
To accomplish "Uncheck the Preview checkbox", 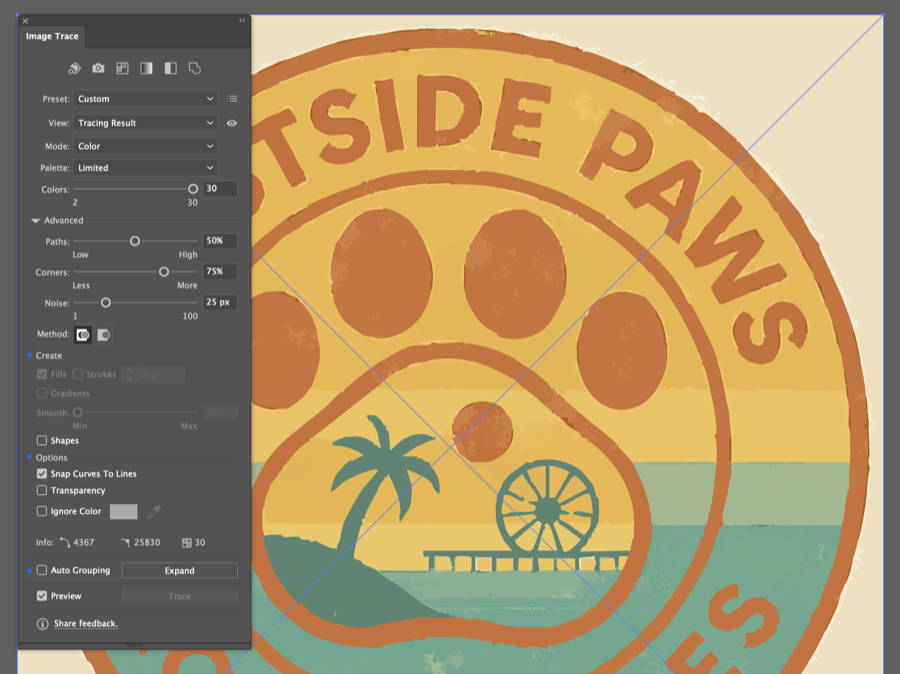I will click(42, 596).
